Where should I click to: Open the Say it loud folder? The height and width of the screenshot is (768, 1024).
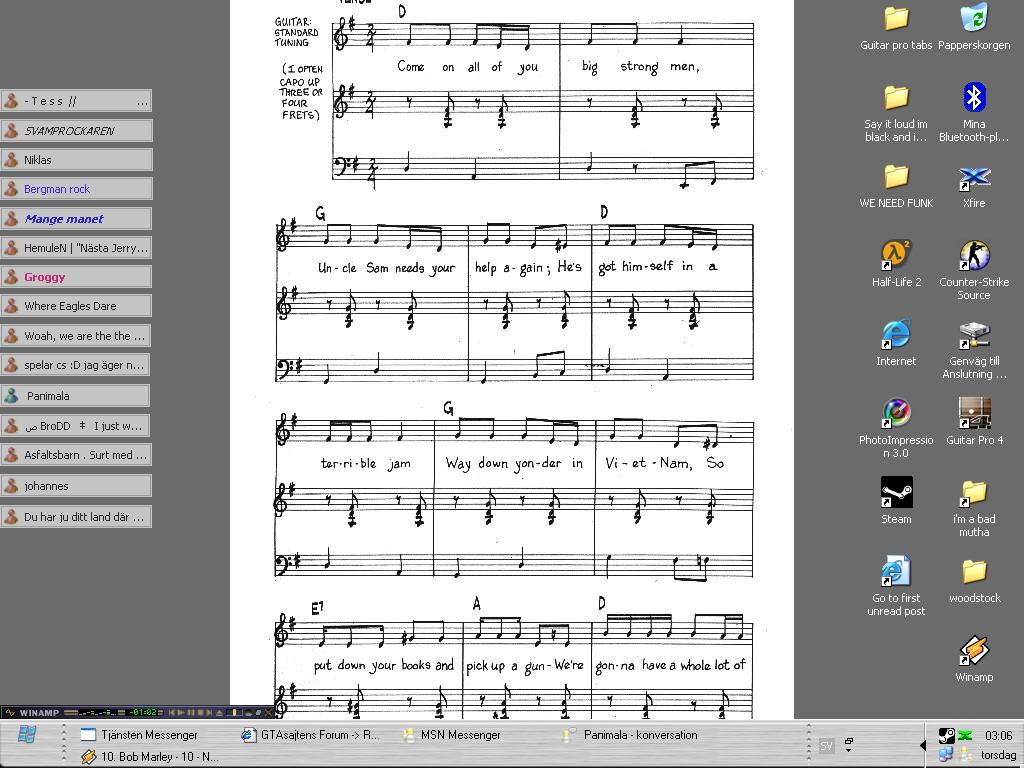[896, 114]
